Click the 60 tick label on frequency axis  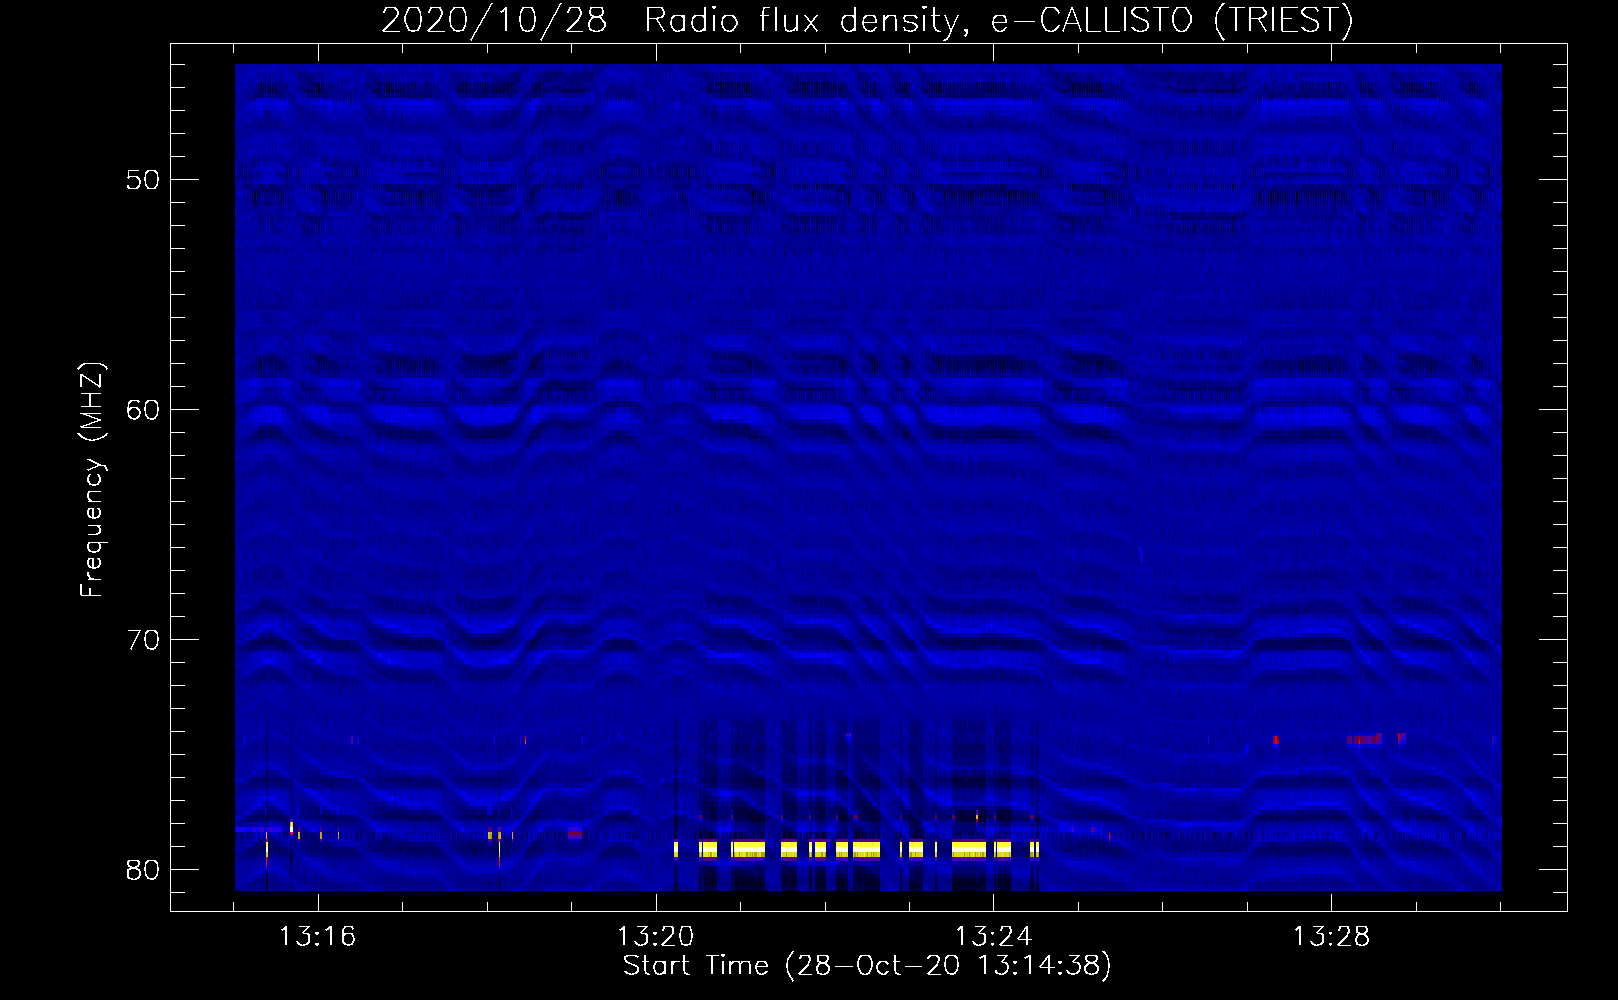[x=143, y=410]
